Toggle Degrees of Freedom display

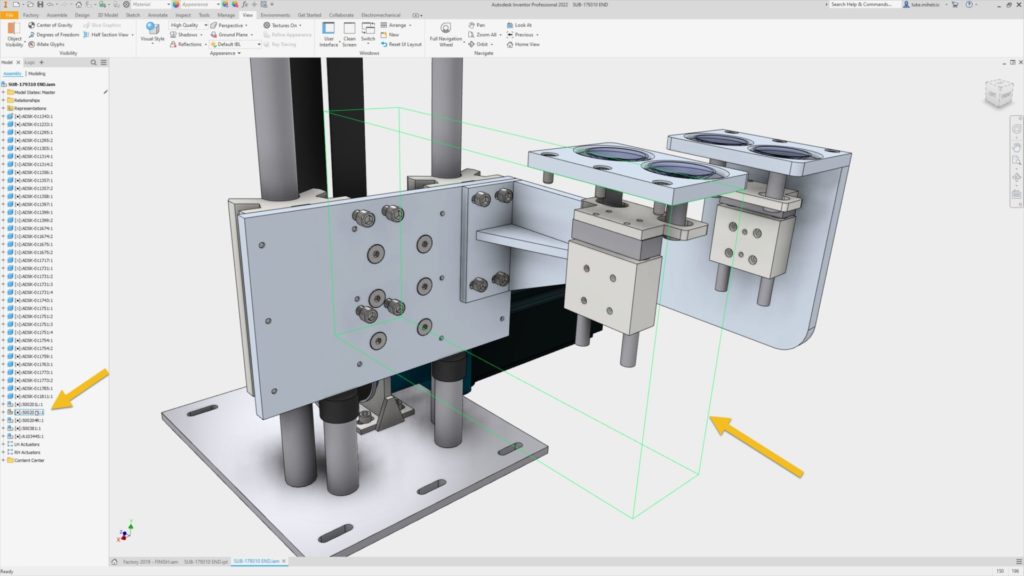tap(54, 35)
